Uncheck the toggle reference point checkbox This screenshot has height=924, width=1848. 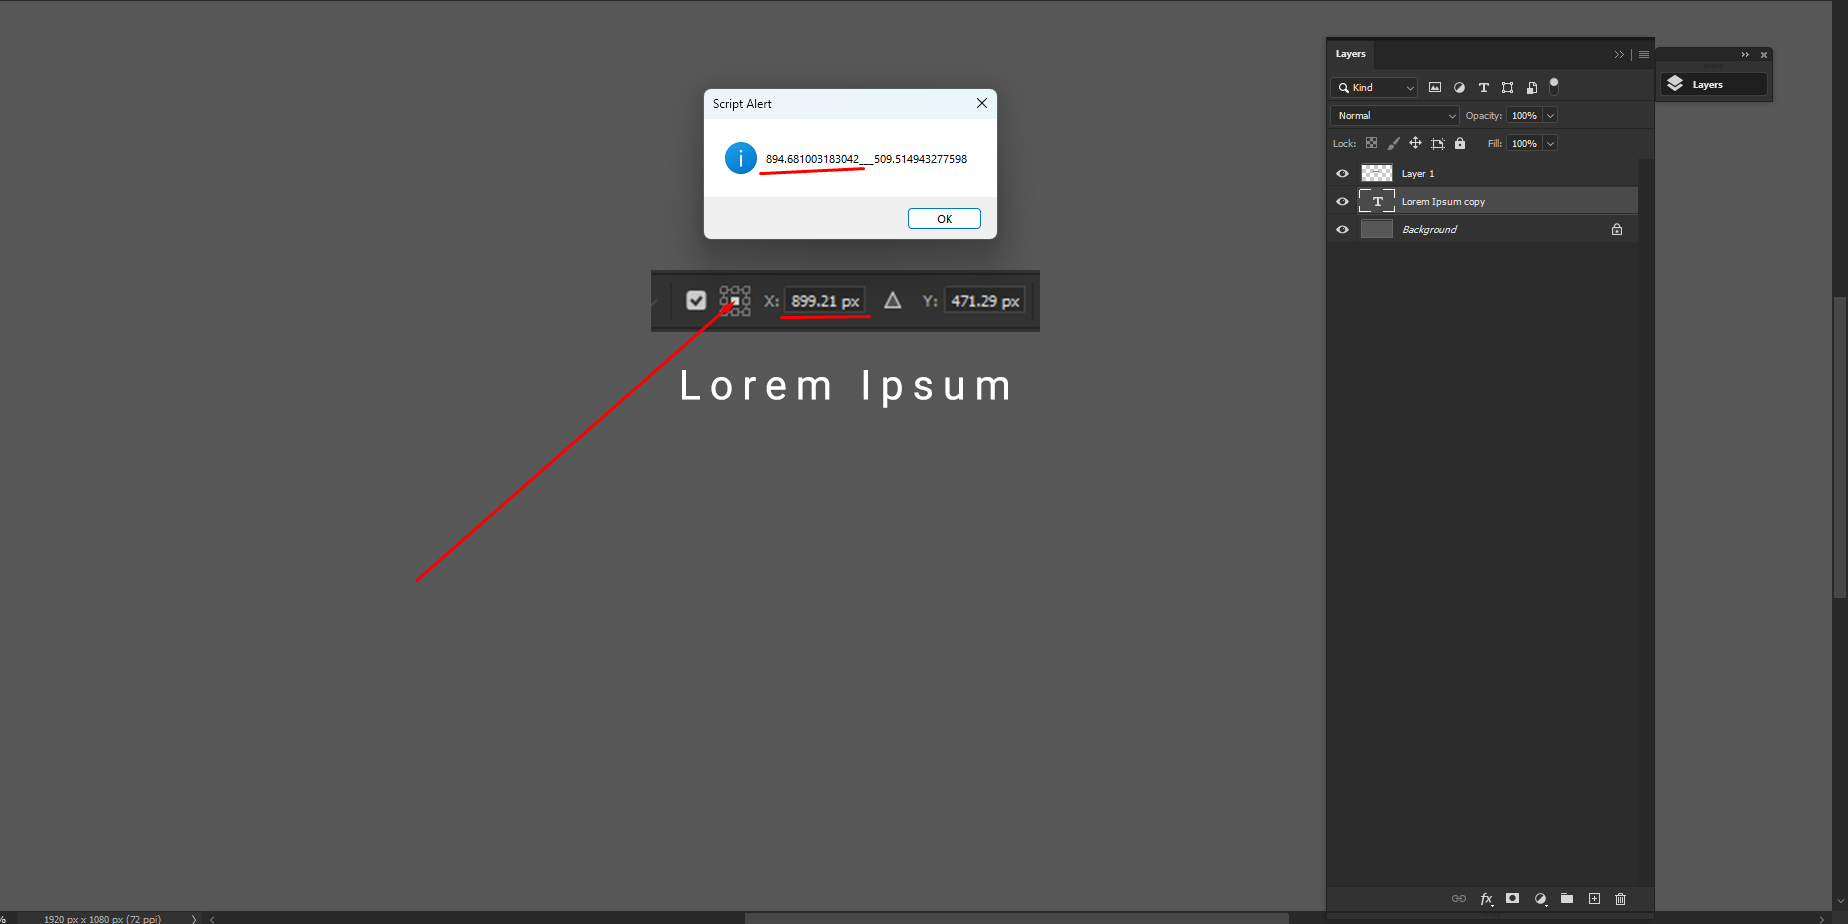click(696, 299)
